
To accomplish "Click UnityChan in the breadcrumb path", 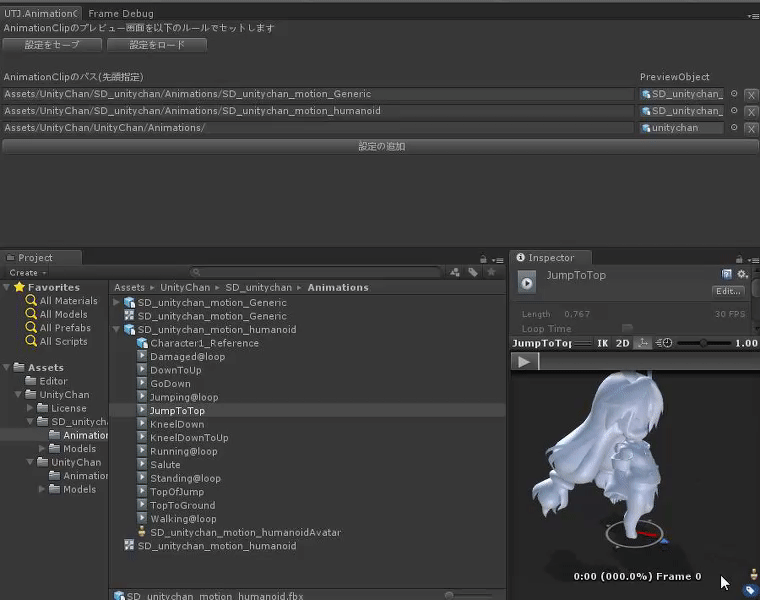I will click(x=185, y=288).
